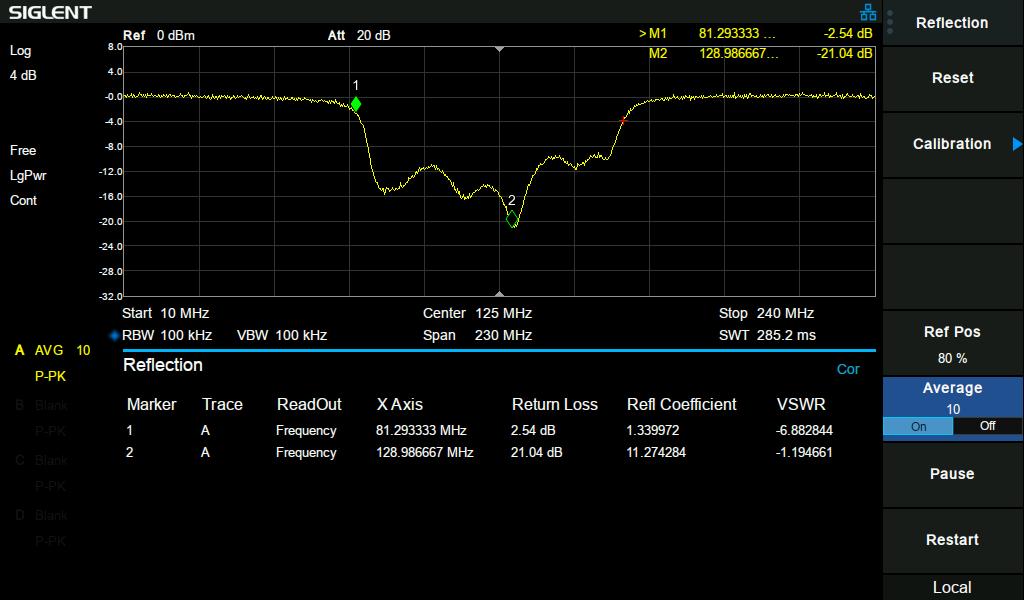Viewport: 1024px width, 600px height.
Task: Click the SIGLENT logo
Action: coord(50,13)
